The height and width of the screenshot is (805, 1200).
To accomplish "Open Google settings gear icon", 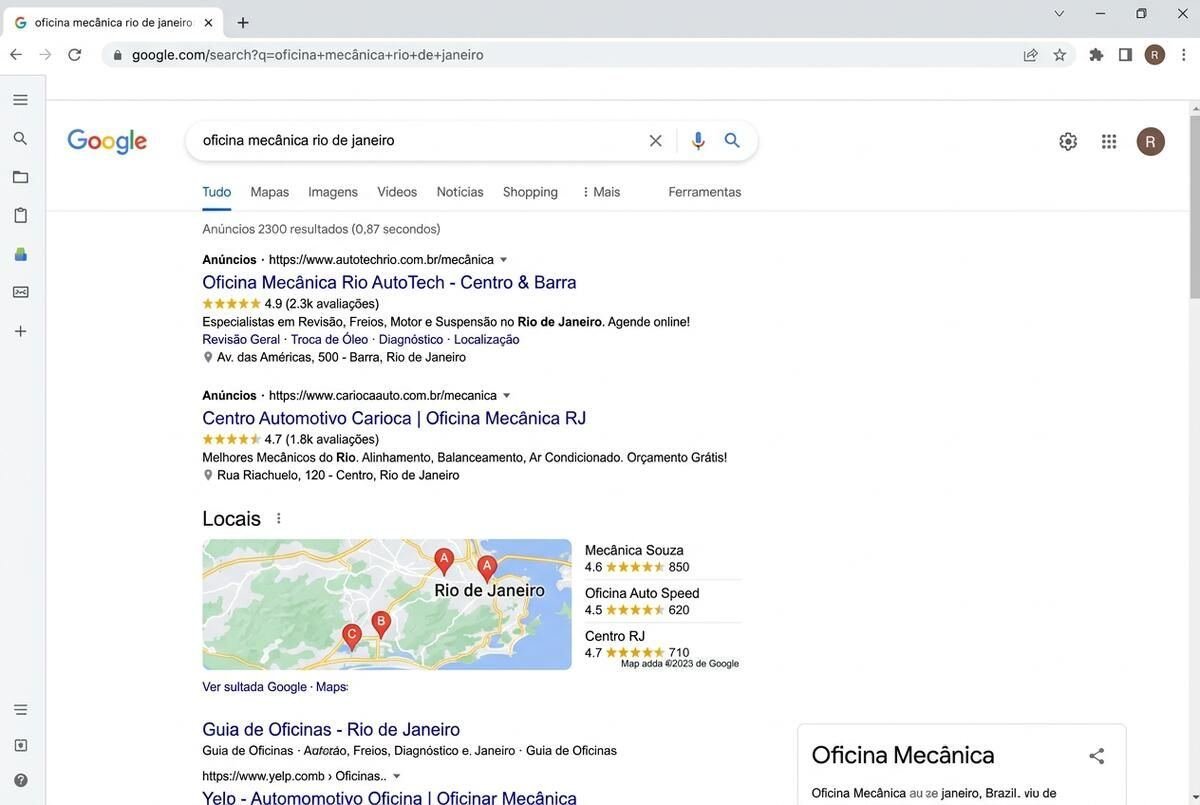I will tap(1068, 142).
